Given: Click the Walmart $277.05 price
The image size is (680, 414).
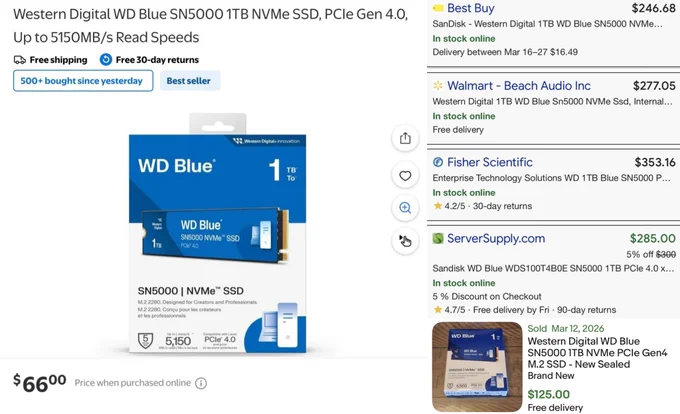Looking at the screenshot, I should point(654,86).
